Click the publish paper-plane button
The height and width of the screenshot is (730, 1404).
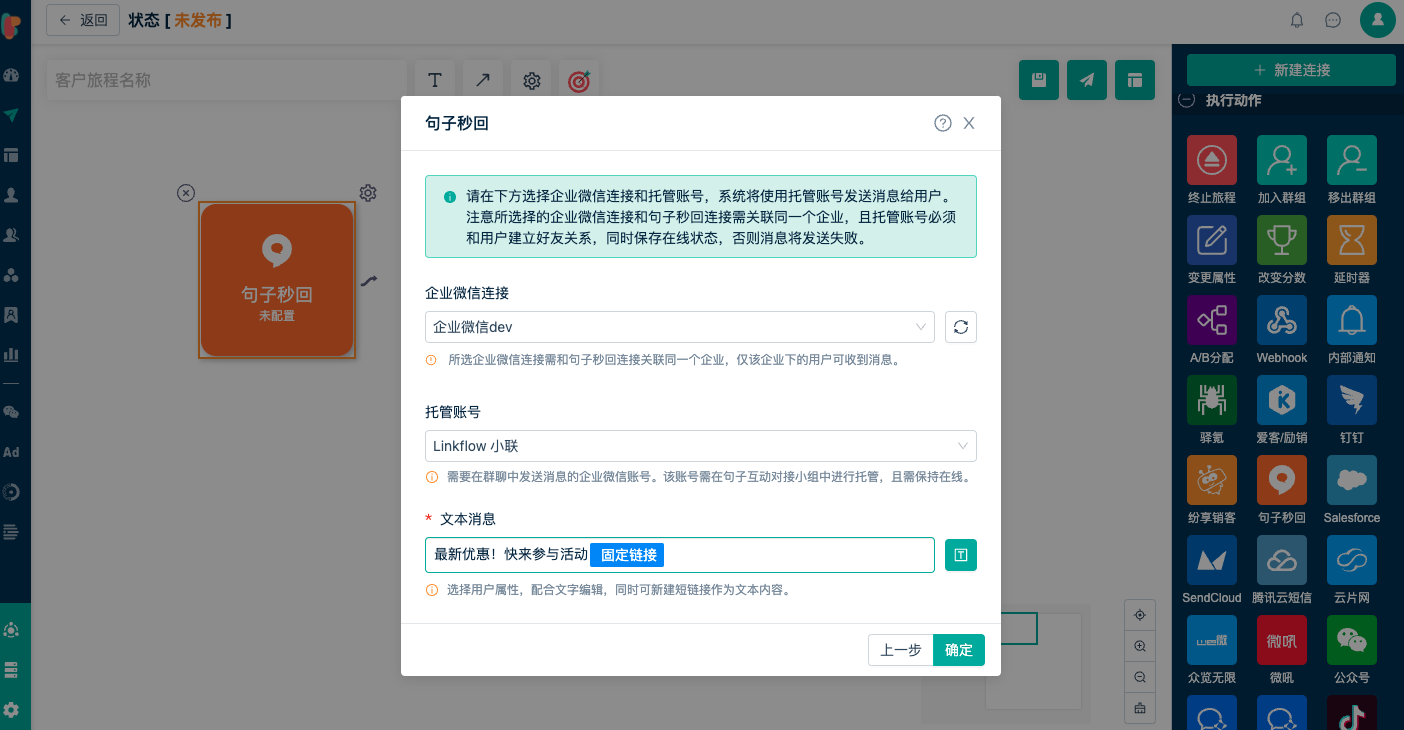coord(1087,80)
